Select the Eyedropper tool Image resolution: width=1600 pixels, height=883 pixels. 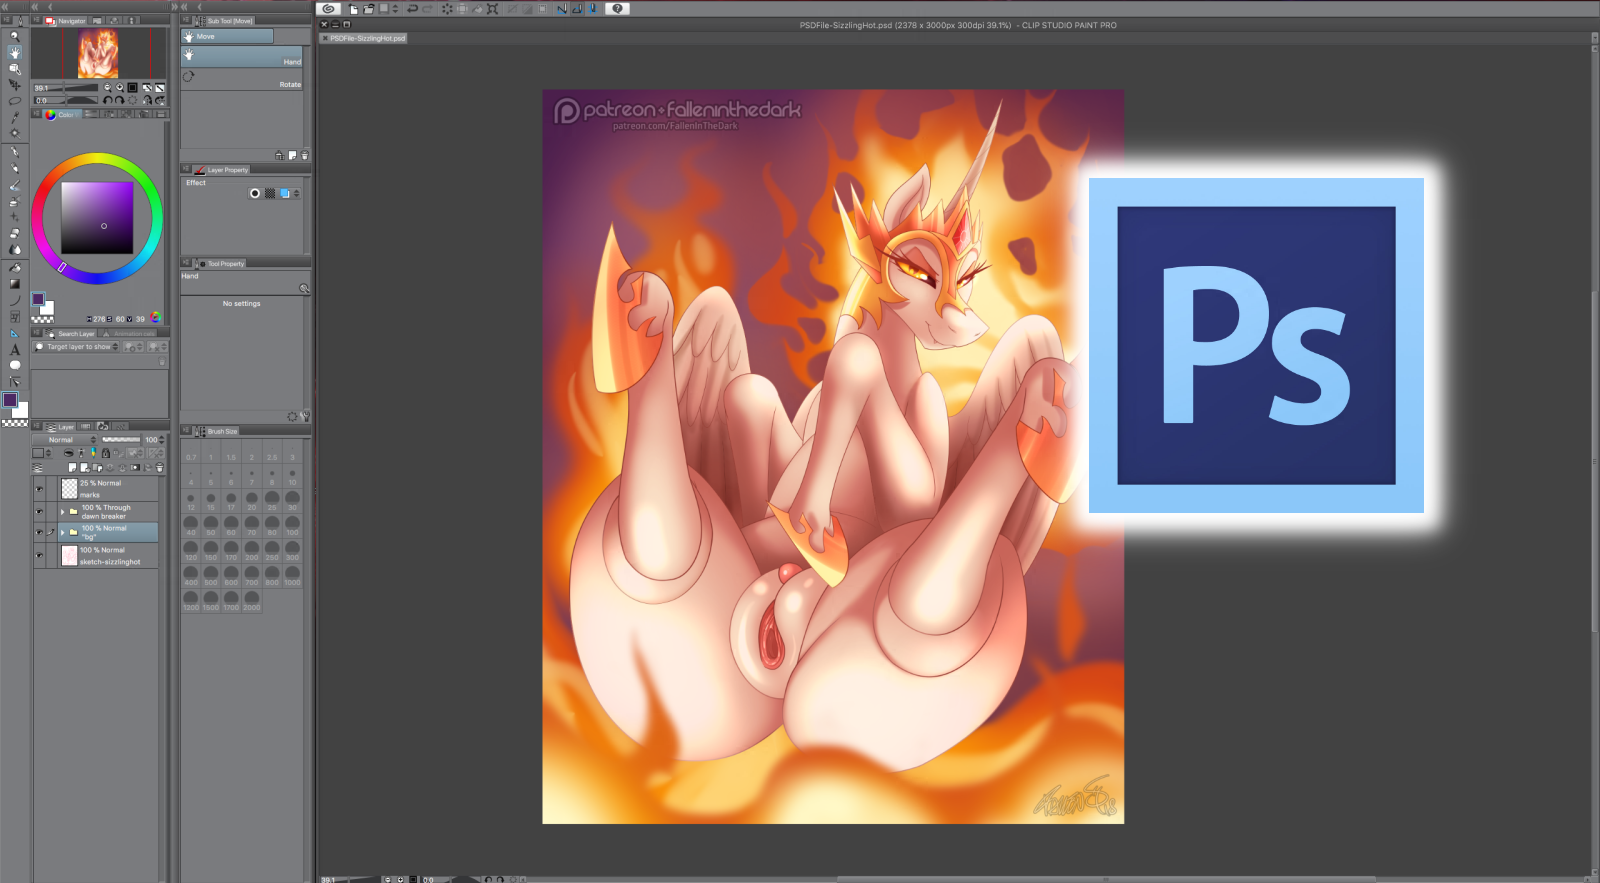(14, 117)
